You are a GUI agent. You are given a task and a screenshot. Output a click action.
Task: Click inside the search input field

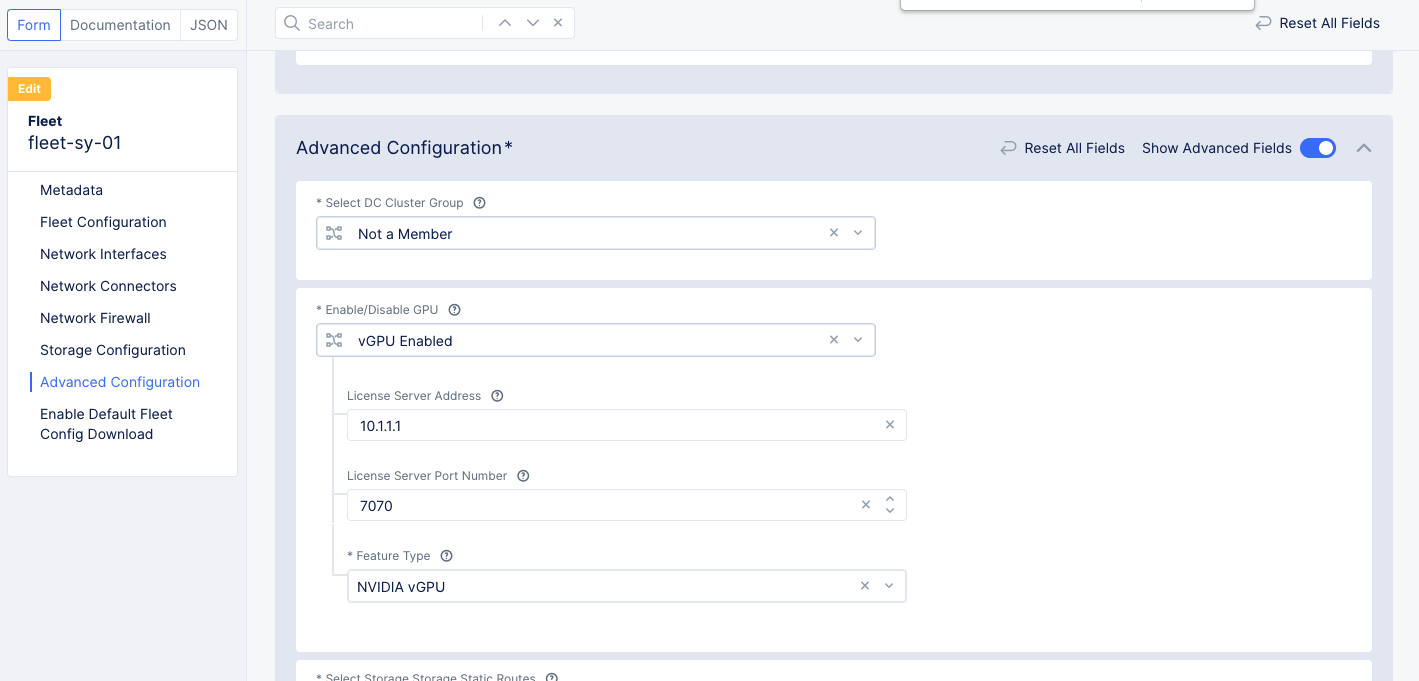coord(390,22)
